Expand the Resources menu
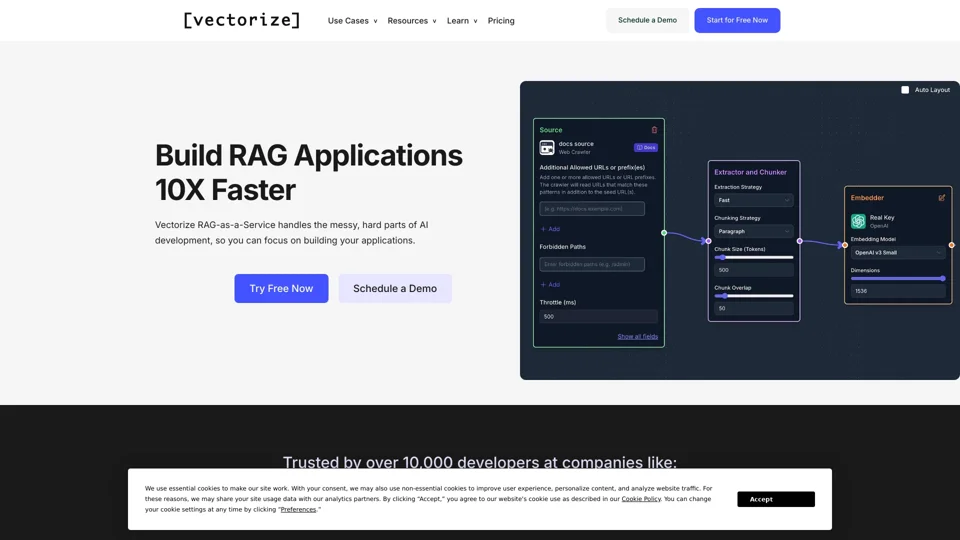Screen dimensions: 960x540 click(x=411, y=21)
